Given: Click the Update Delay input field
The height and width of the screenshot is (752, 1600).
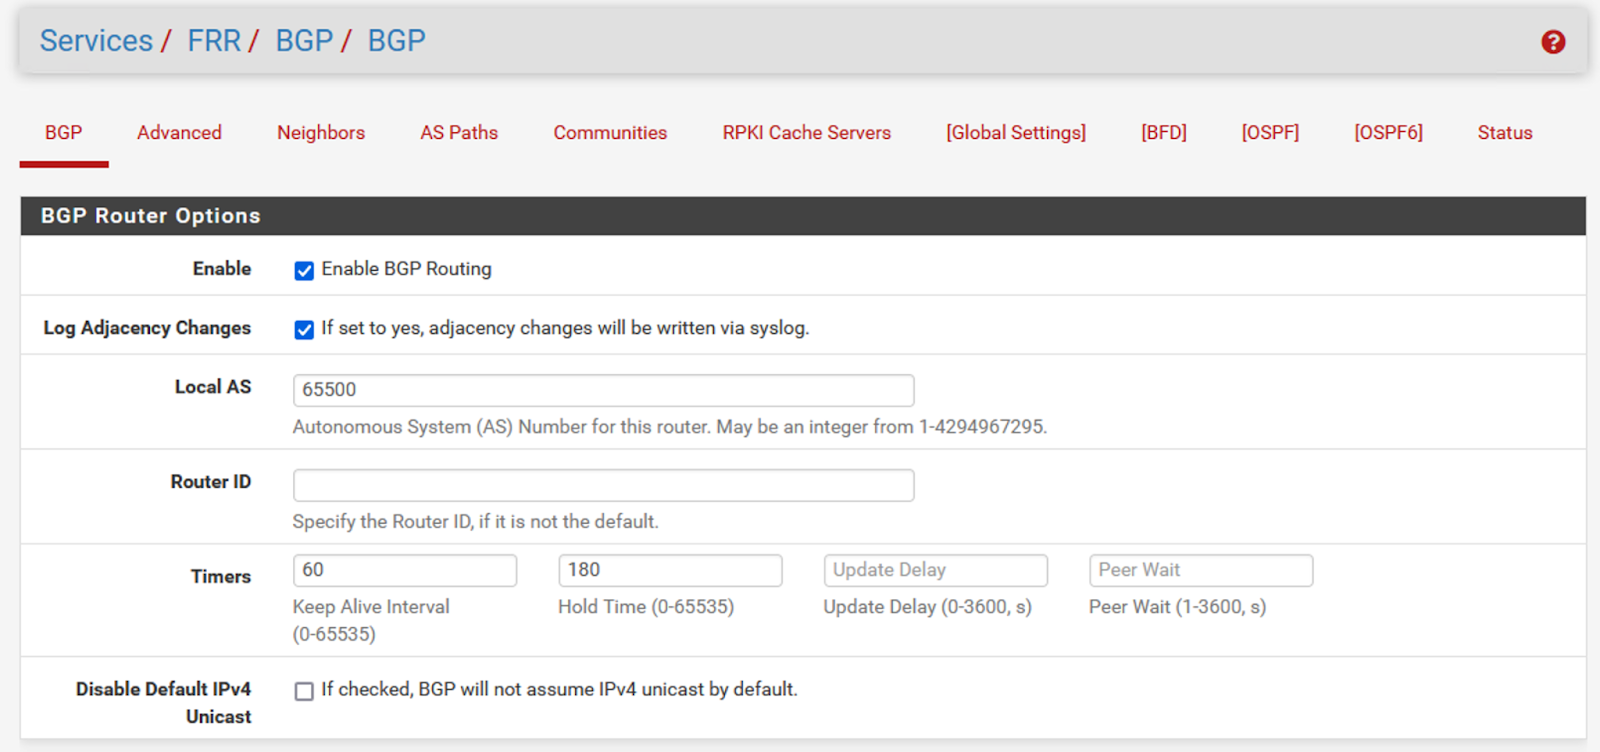Looking at the screenshot, I should click(935, 570).
